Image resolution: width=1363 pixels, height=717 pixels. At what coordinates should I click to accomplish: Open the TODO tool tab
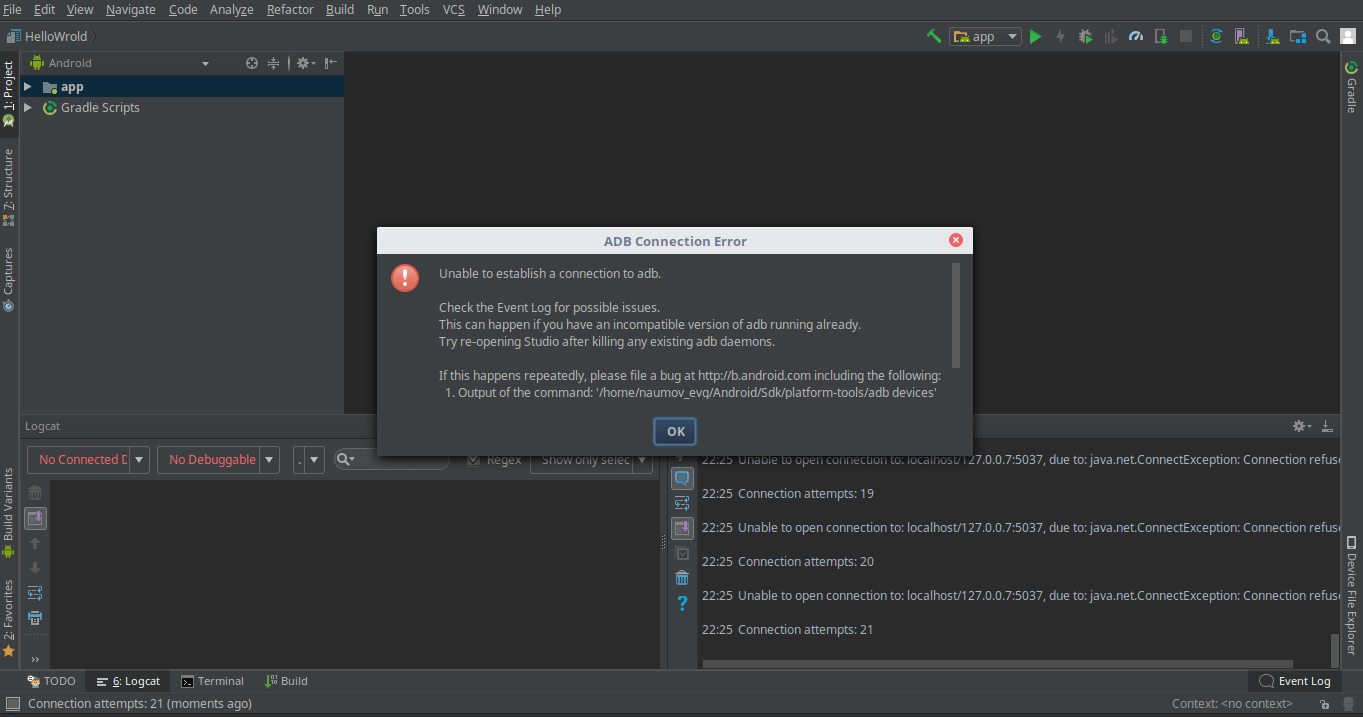coord(51,681)
